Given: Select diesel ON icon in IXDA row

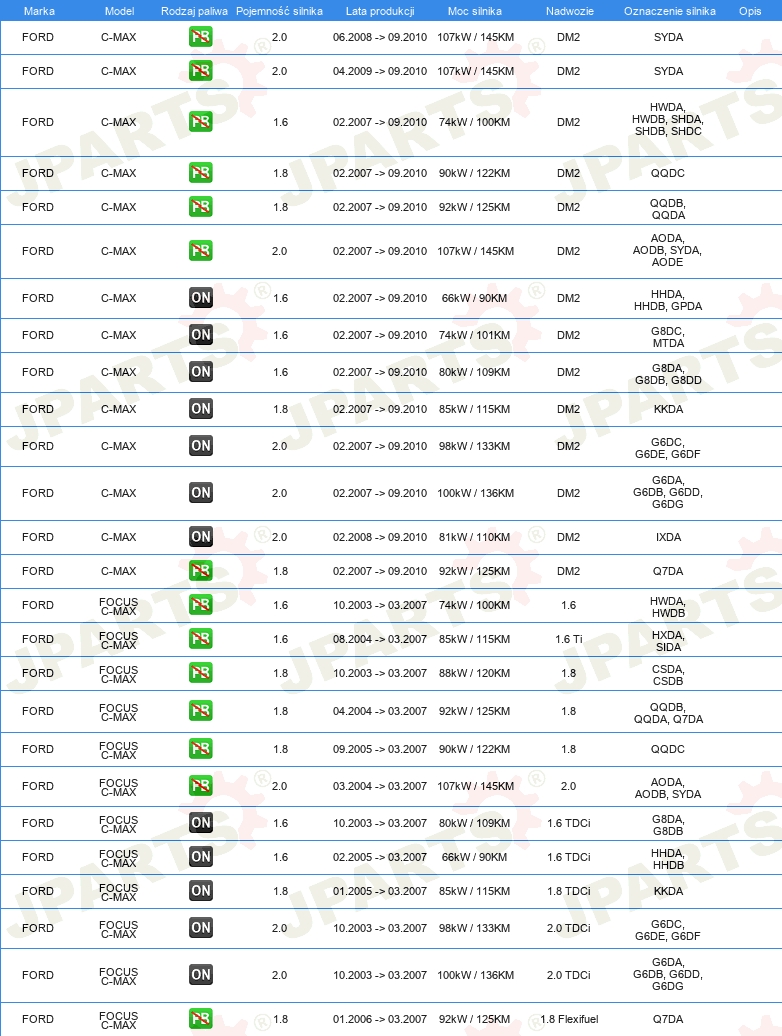Looking at the screenshot, I should 201,536.
